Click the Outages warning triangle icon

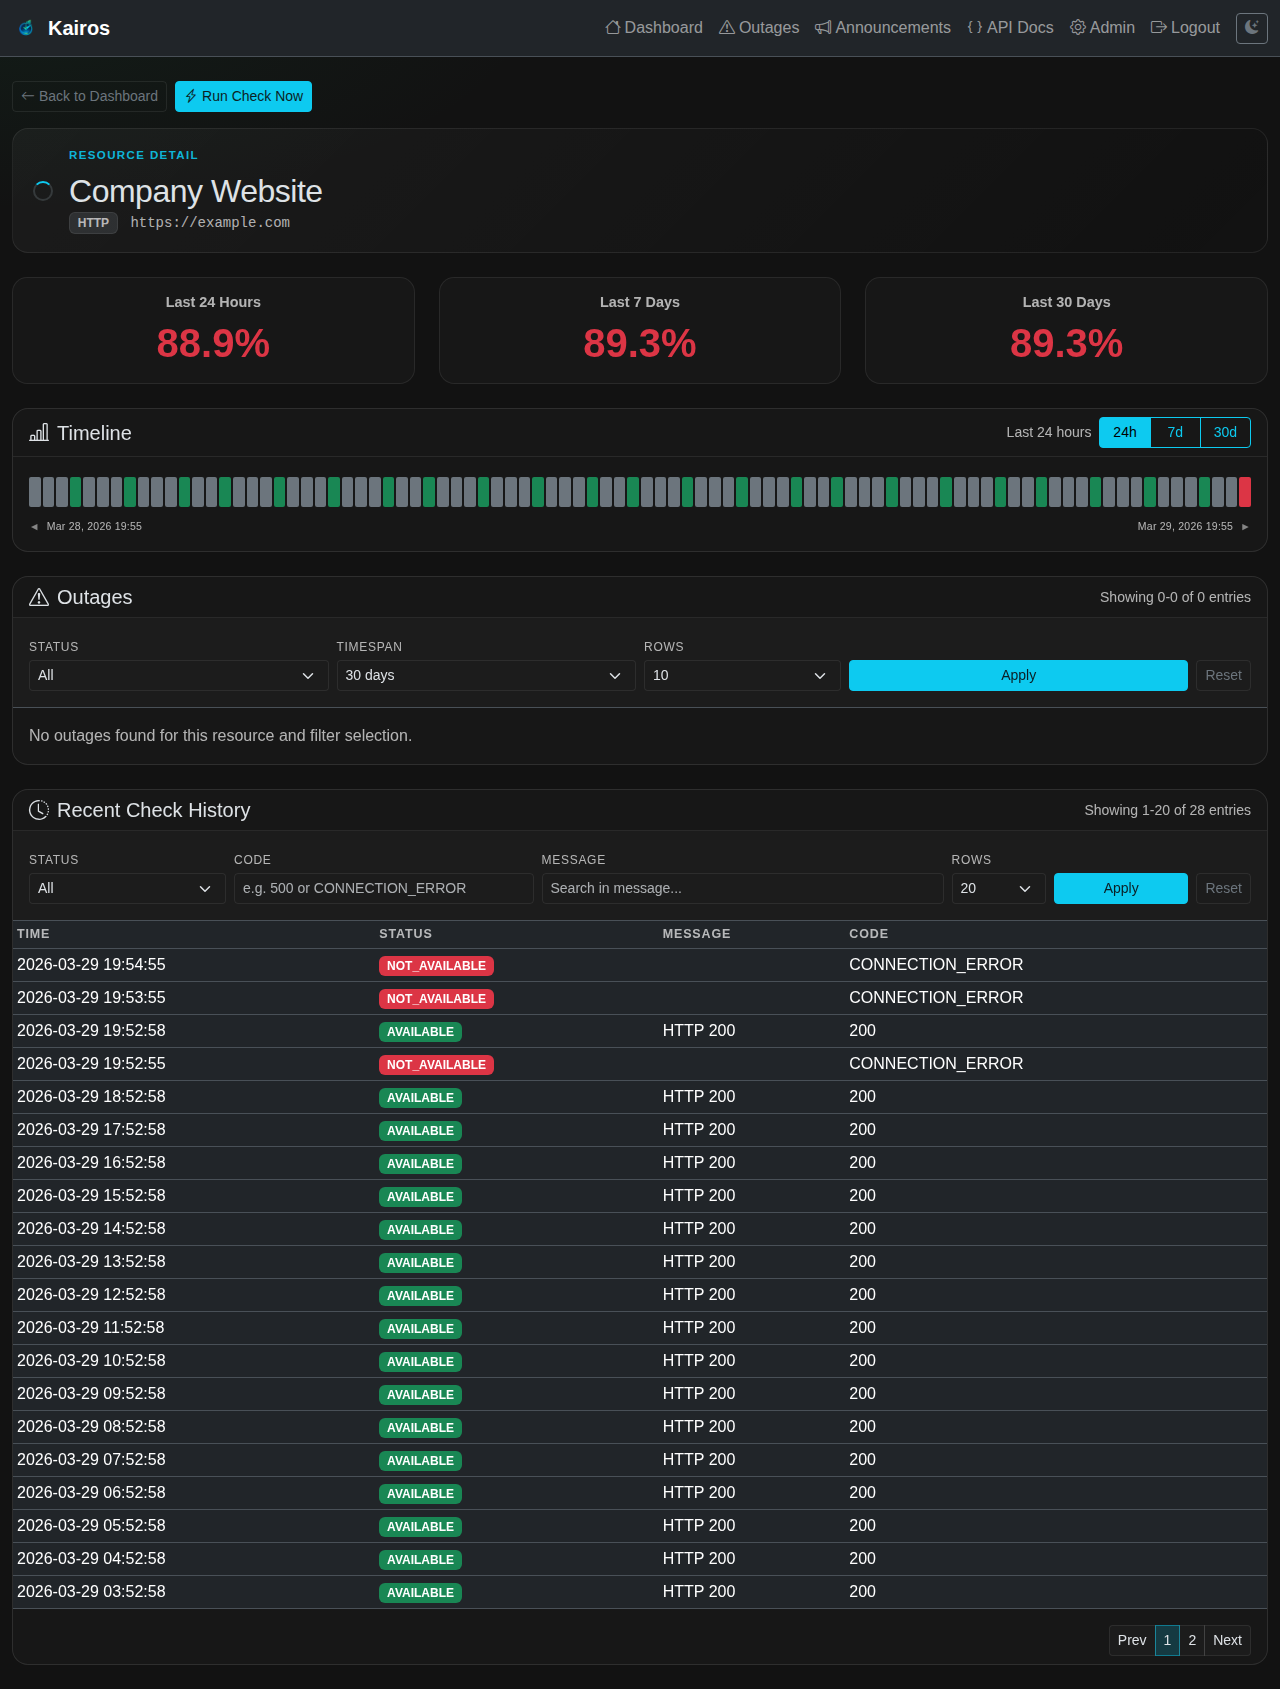[39, 597]
